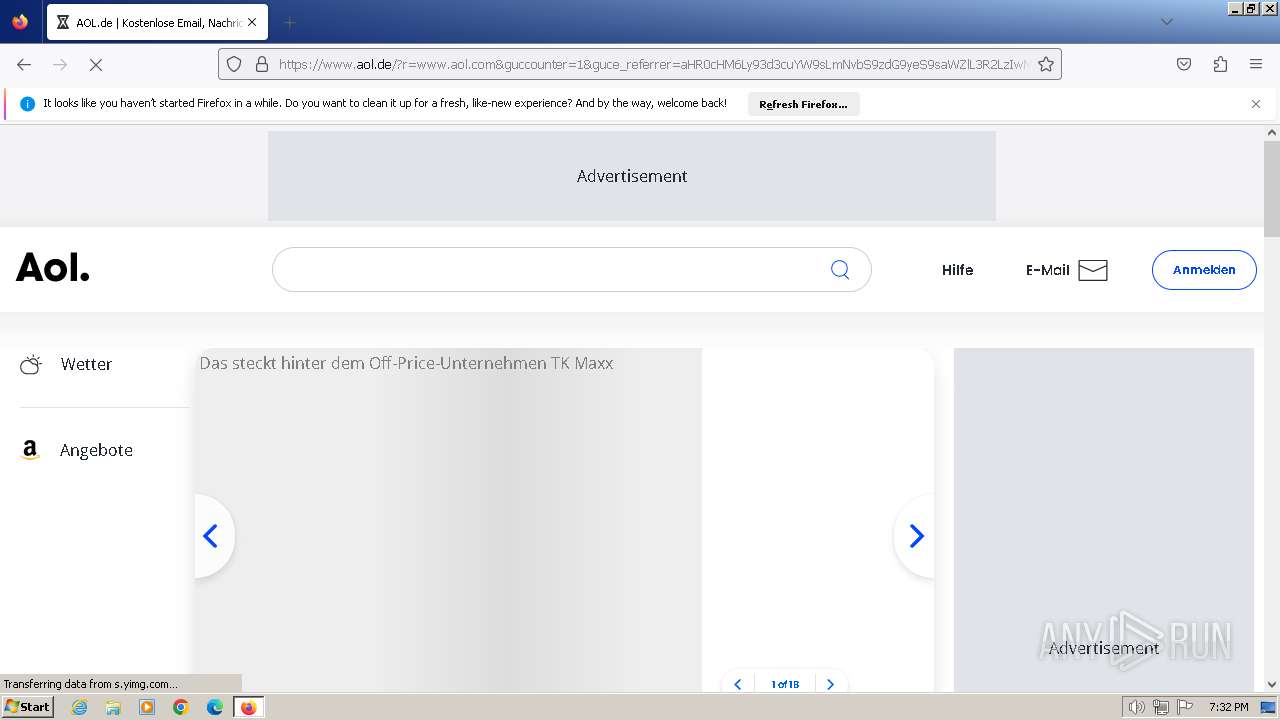Screen dimensions: 1280x720
Task: Click the right sidebar Advertisement box
Action: pyautogui.click(x=1104, y=520)
